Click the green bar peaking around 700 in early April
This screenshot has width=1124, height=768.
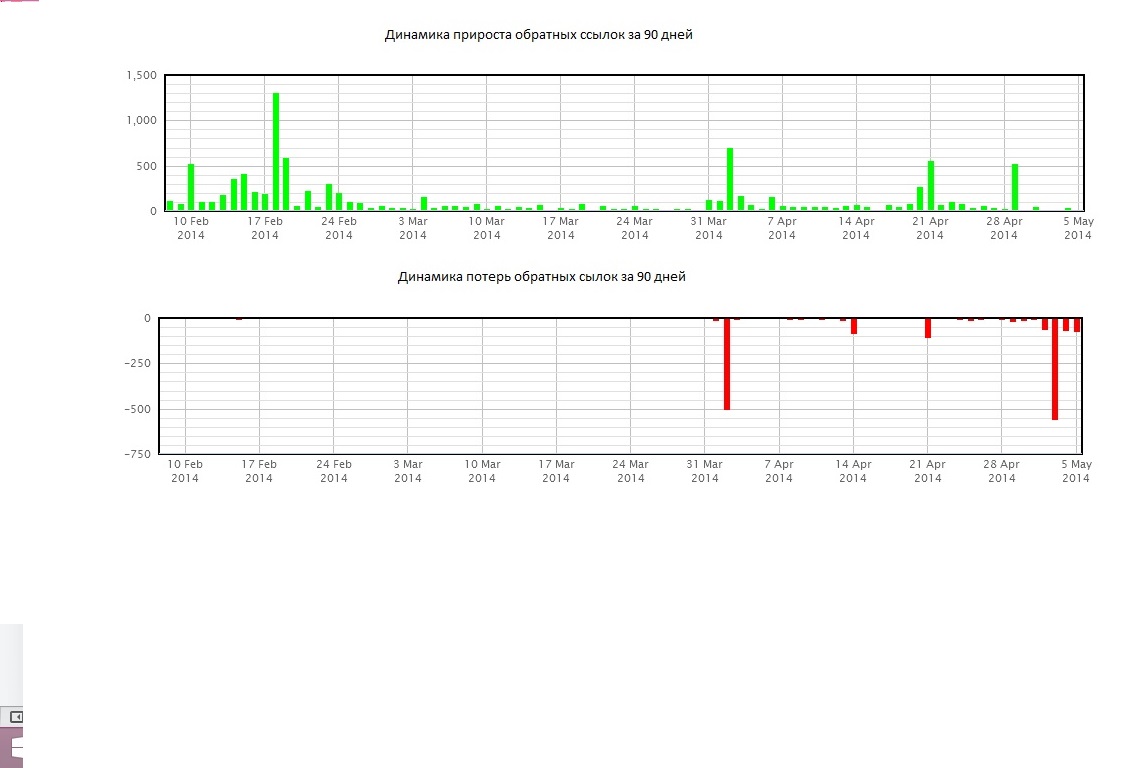click(x=730, y=179)
